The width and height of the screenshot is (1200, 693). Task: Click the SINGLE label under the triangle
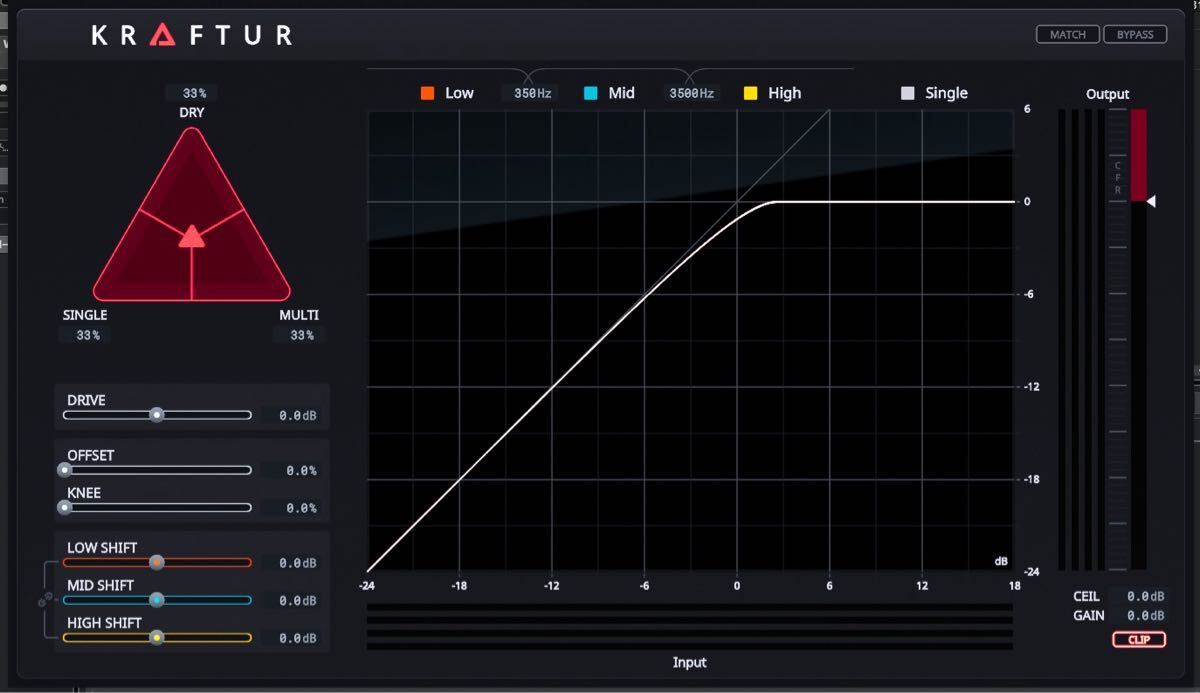[85, 315]
